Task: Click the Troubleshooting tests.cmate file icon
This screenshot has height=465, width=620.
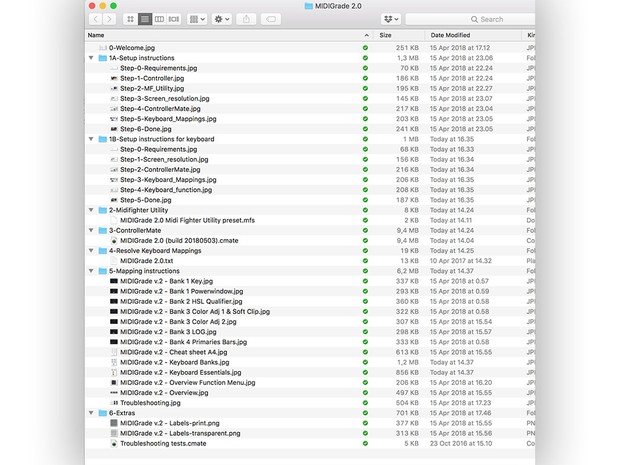Action: 114,443
